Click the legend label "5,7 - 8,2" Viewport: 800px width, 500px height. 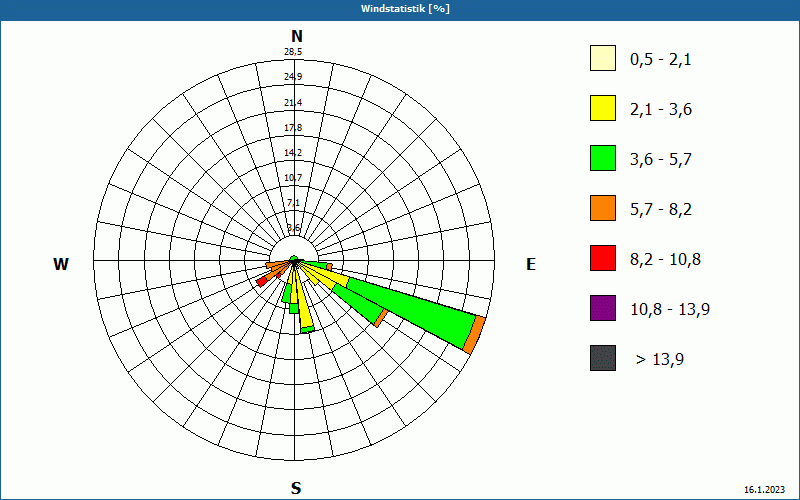(x=661, y=210)
